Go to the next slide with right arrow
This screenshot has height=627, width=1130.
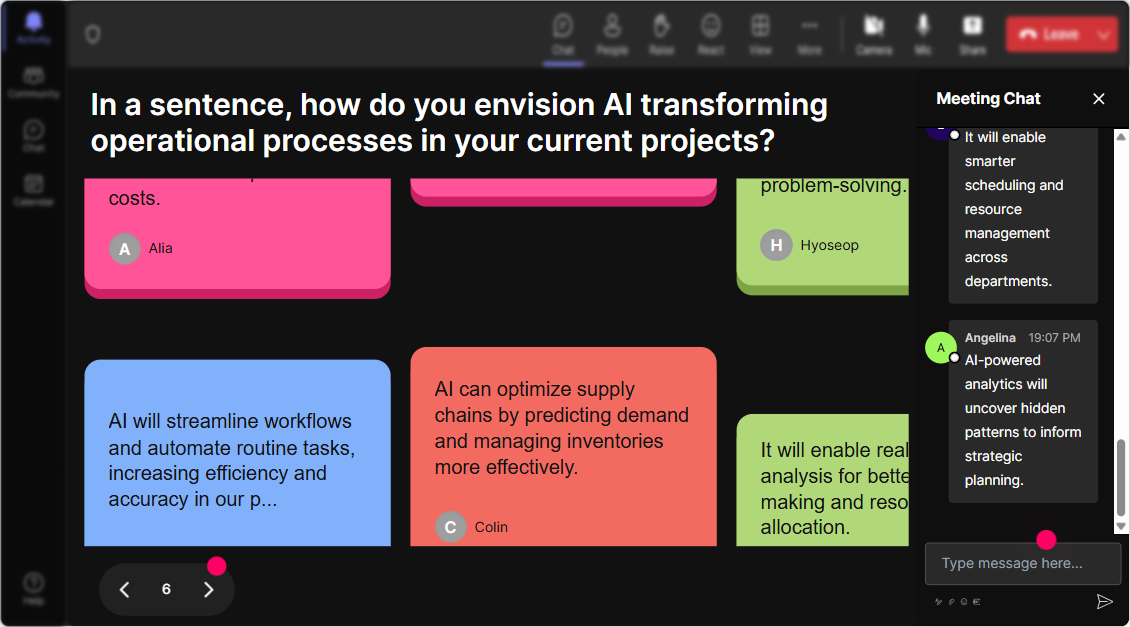(209, 590)
